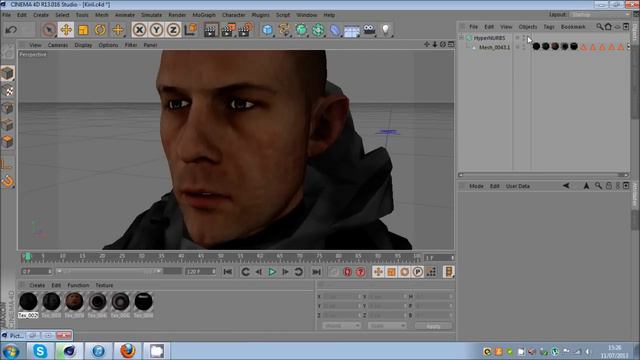Click the timeline preview range slider
Image resolution: width=640 pixels, height=360 pixels.
(x=109, y=271)
